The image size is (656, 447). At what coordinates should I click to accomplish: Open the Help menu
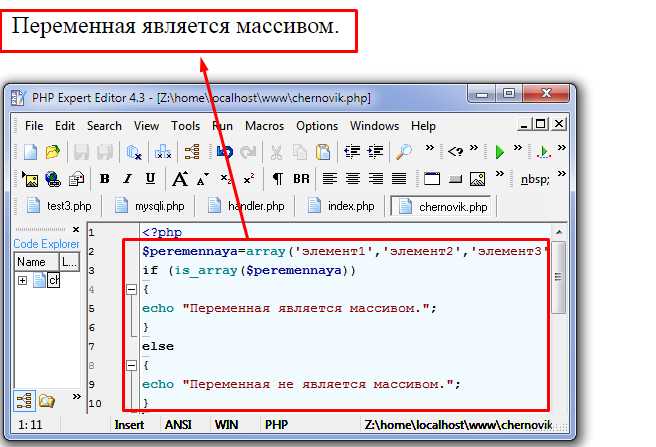click(423, 126)
